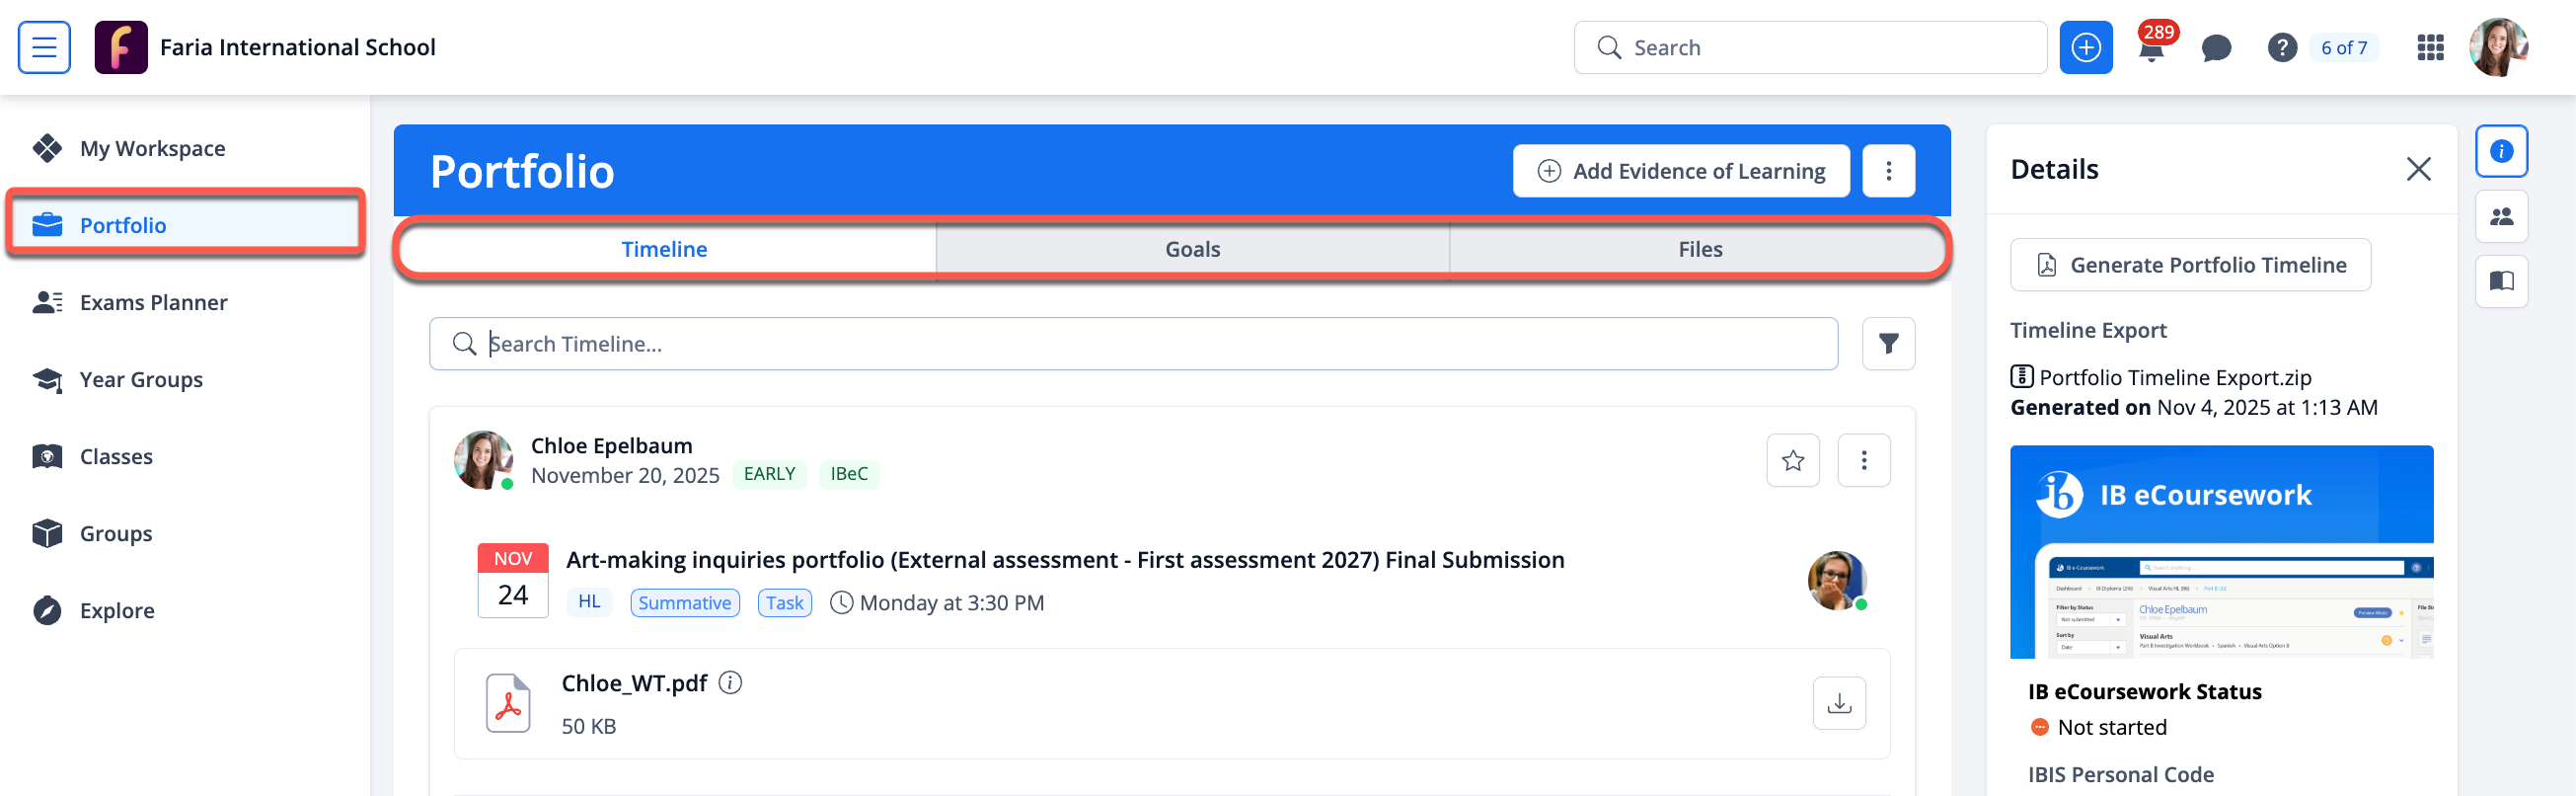Open the book icon in right rail
Image resolution: width=2576 pixels, height=796 pixels.
[2501, 281]
